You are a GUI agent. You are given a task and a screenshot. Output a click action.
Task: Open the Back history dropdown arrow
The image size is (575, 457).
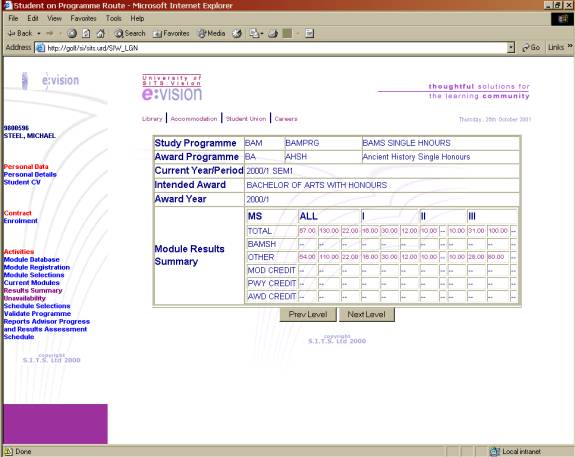coord(39,33)
